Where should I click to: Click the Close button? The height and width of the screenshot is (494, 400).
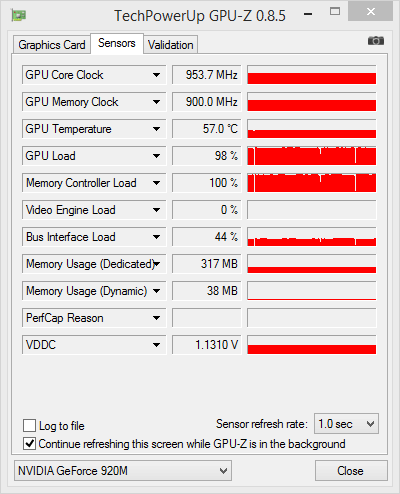tap(351, 471)
